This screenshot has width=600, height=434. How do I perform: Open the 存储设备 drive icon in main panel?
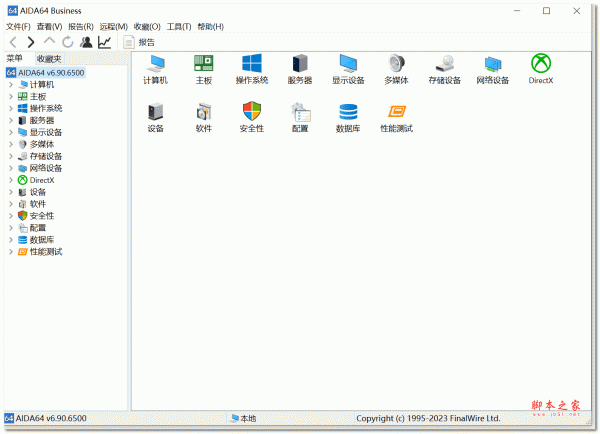pyautogui.click(x=445, y=69)
